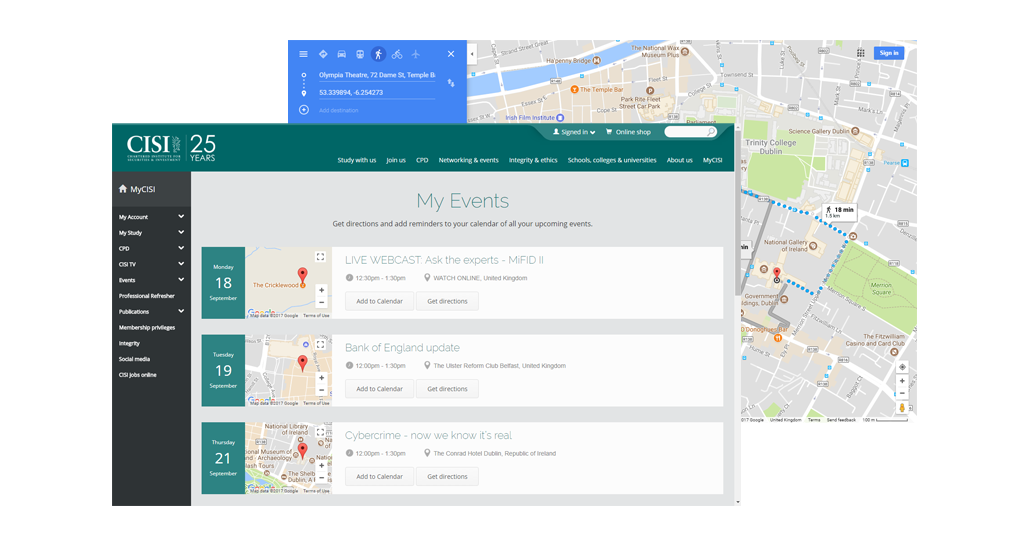Open CPD top navigation menu
Screen dimensions: 1018x546
pyautogui.click(x=422, y=160)
